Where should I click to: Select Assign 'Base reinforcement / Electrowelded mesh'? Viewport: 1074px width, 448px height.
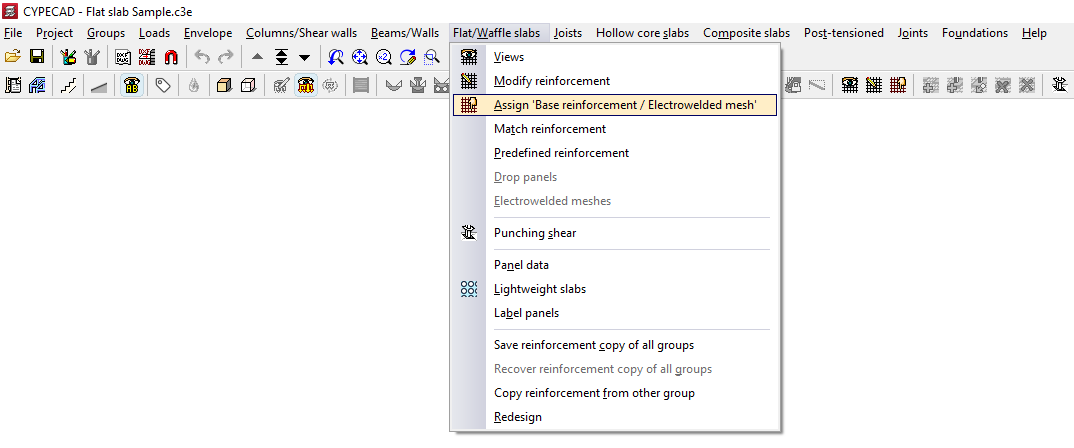[625, 105]
